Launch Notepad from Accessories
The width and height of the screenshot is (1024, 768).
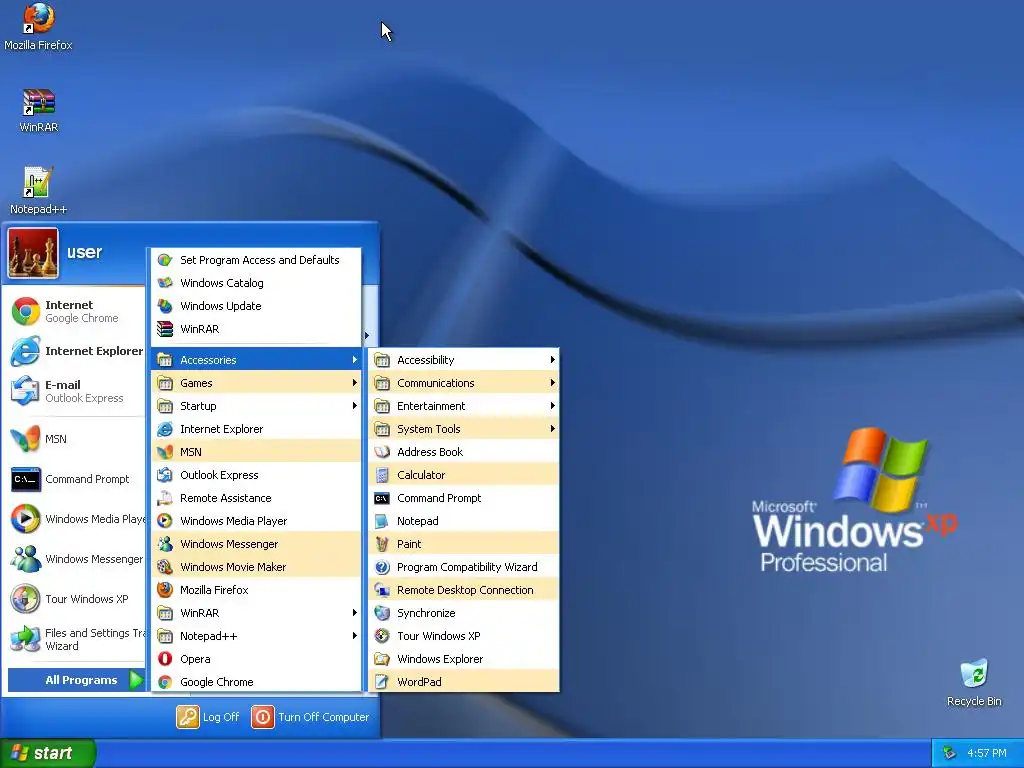point(464,520)
